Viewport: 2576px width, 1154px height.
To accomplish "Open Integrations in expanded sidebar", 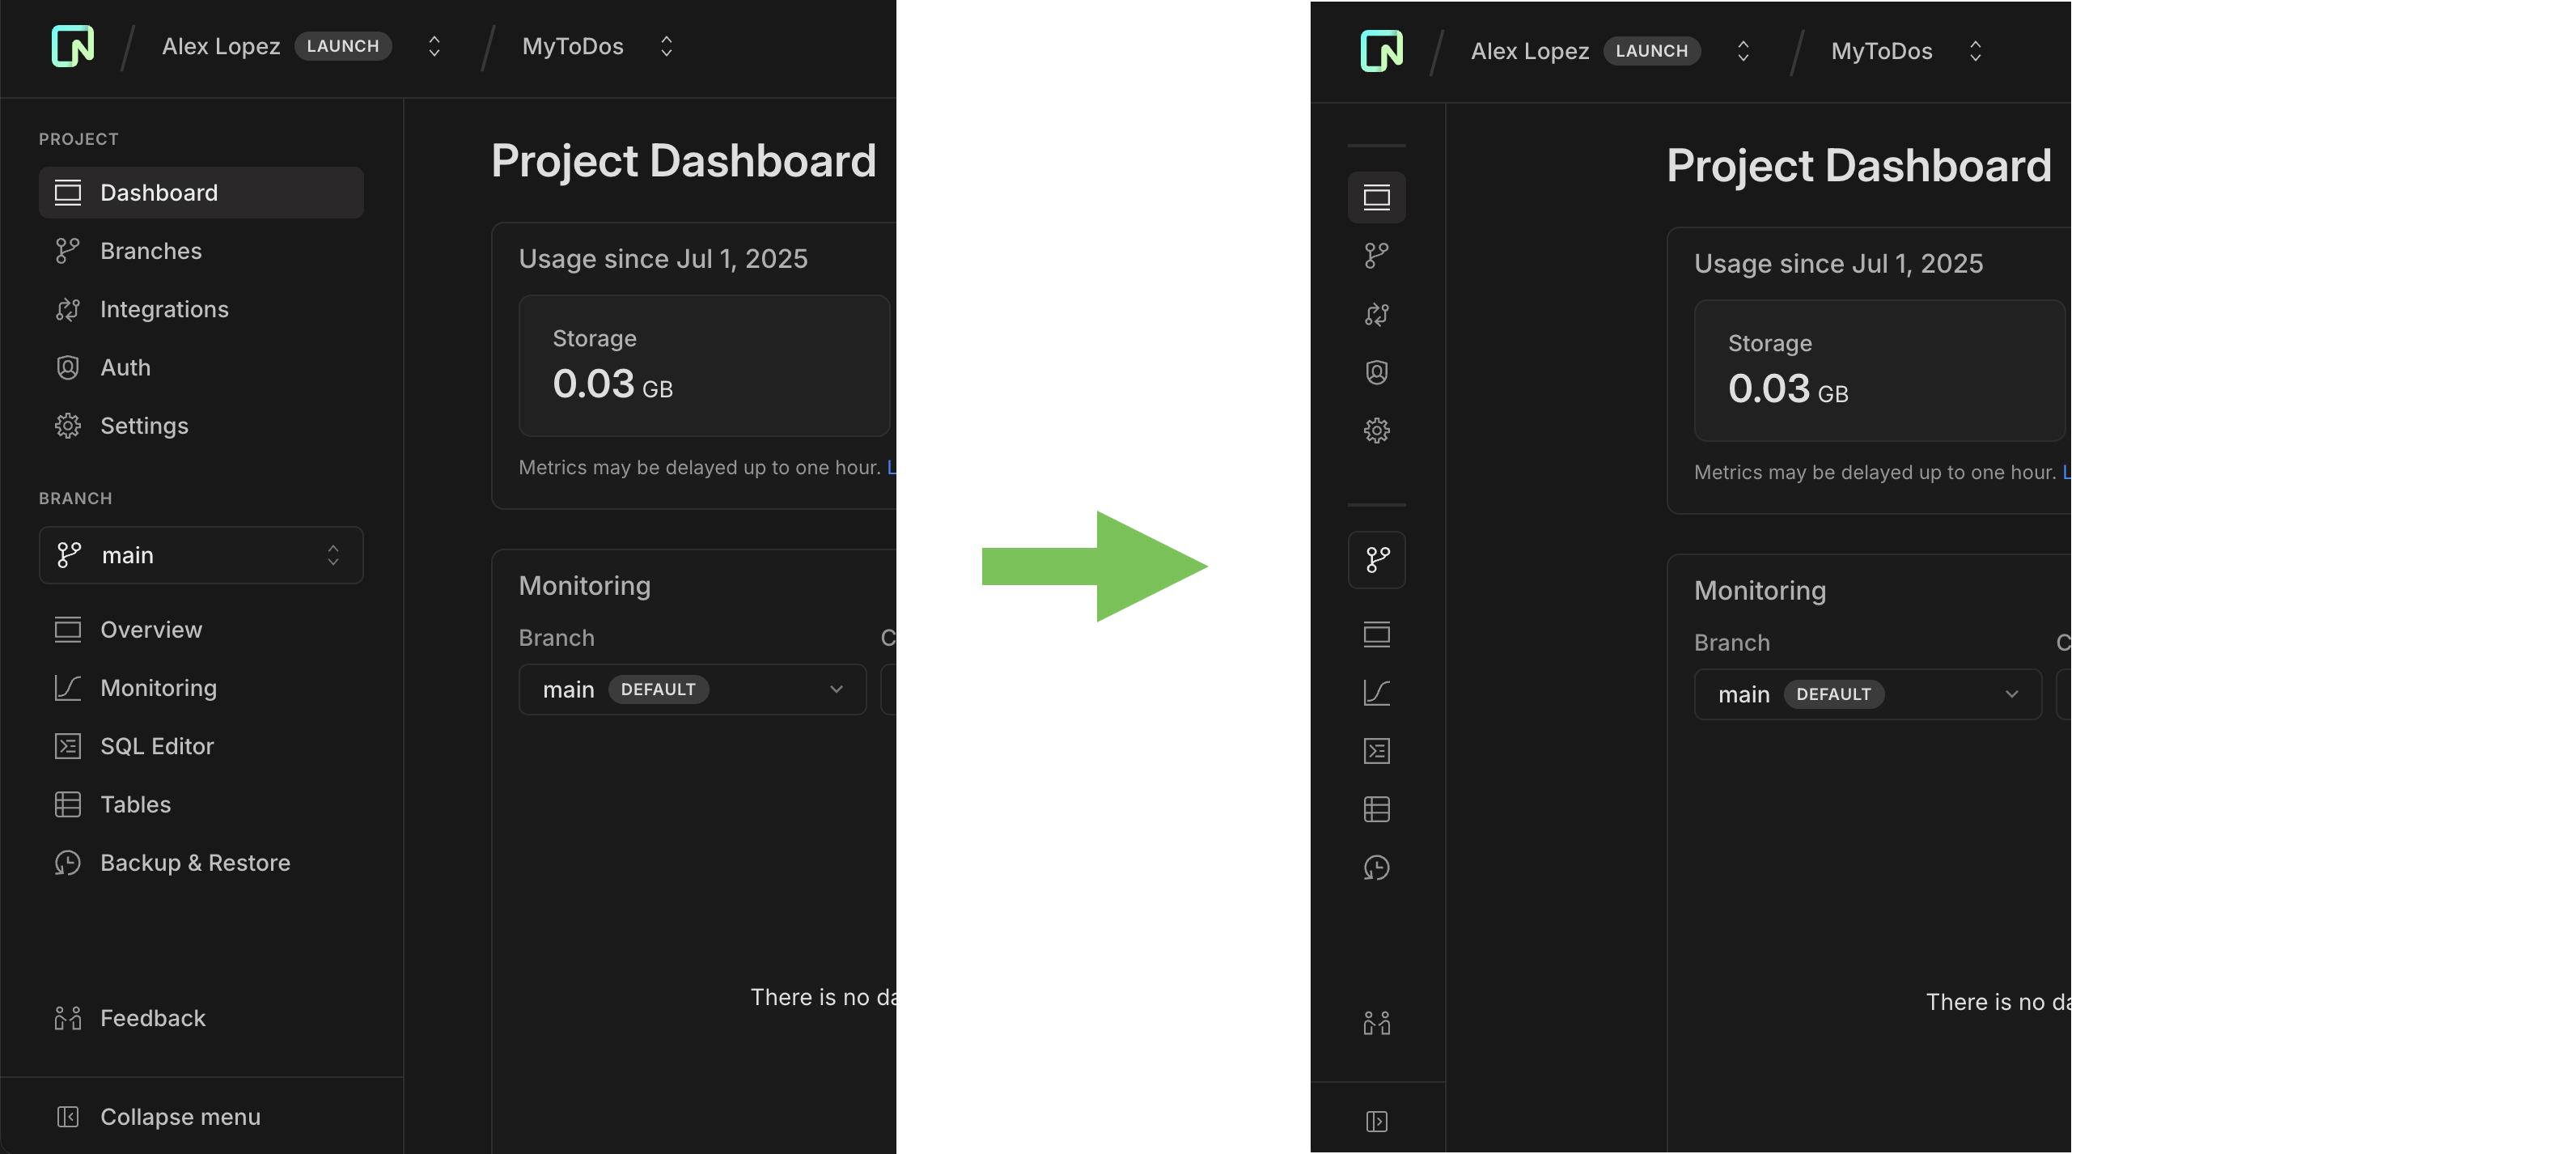I will pyautogui.click(x=201, y=309).
